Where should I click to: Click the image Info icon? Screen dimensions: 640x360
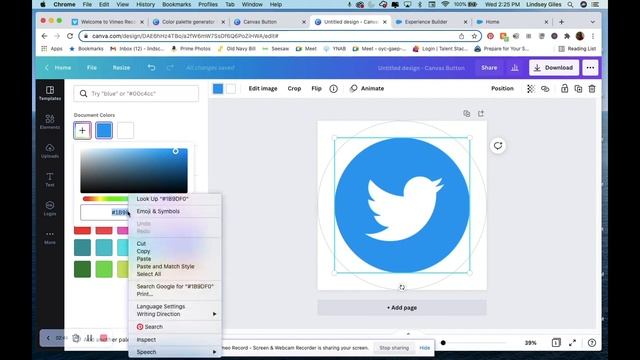pos(333,89)
